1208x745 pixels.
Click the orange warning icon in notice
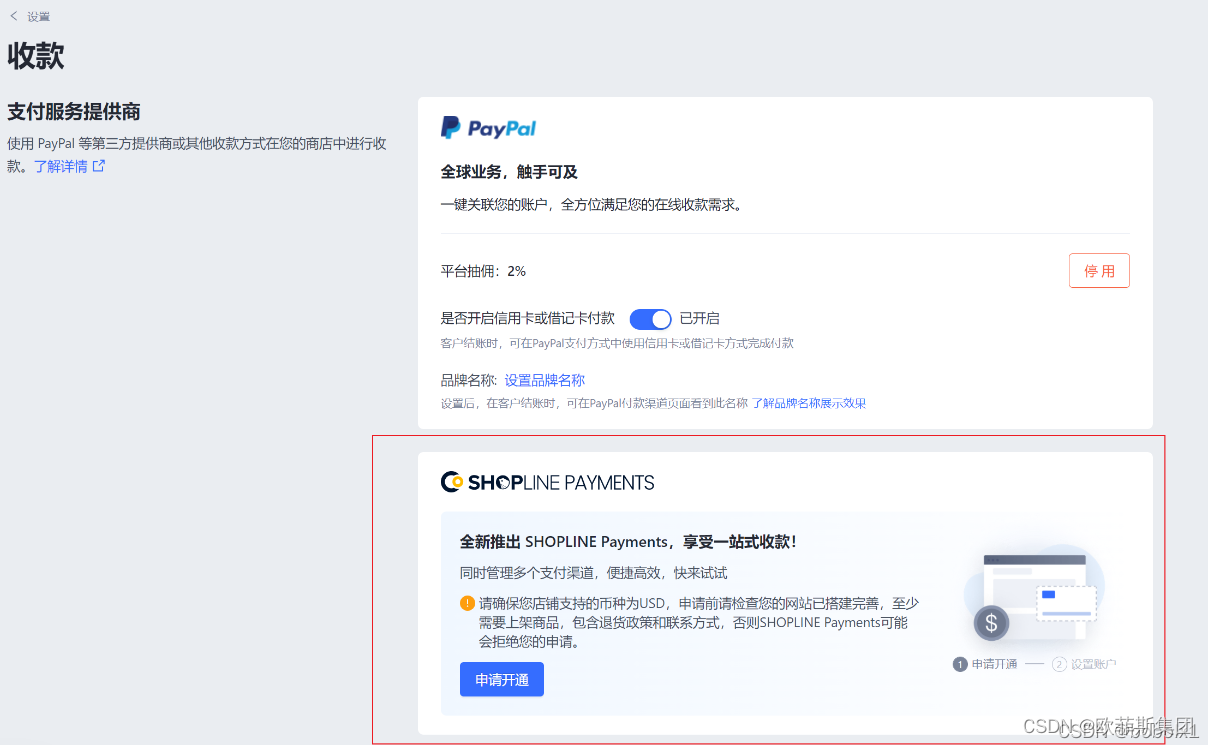coord(467,603)
